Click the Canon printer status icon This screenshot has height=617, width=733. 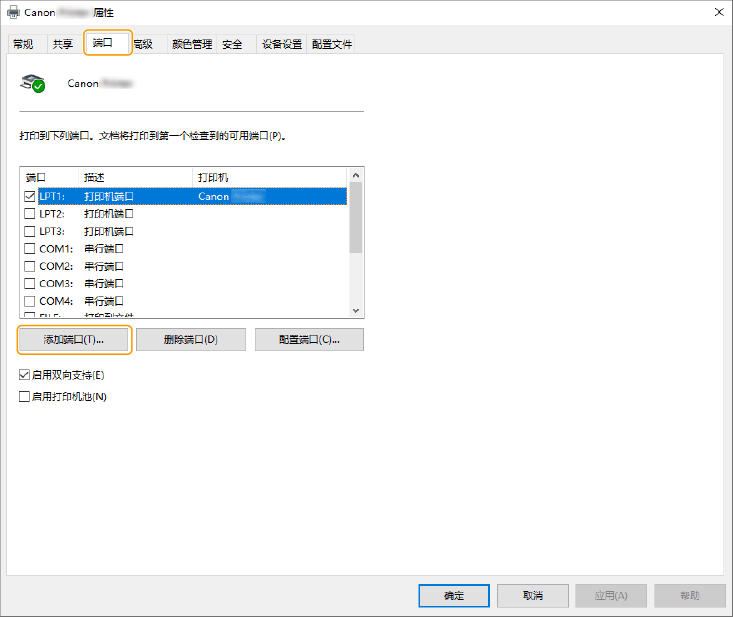coord(33,84)
